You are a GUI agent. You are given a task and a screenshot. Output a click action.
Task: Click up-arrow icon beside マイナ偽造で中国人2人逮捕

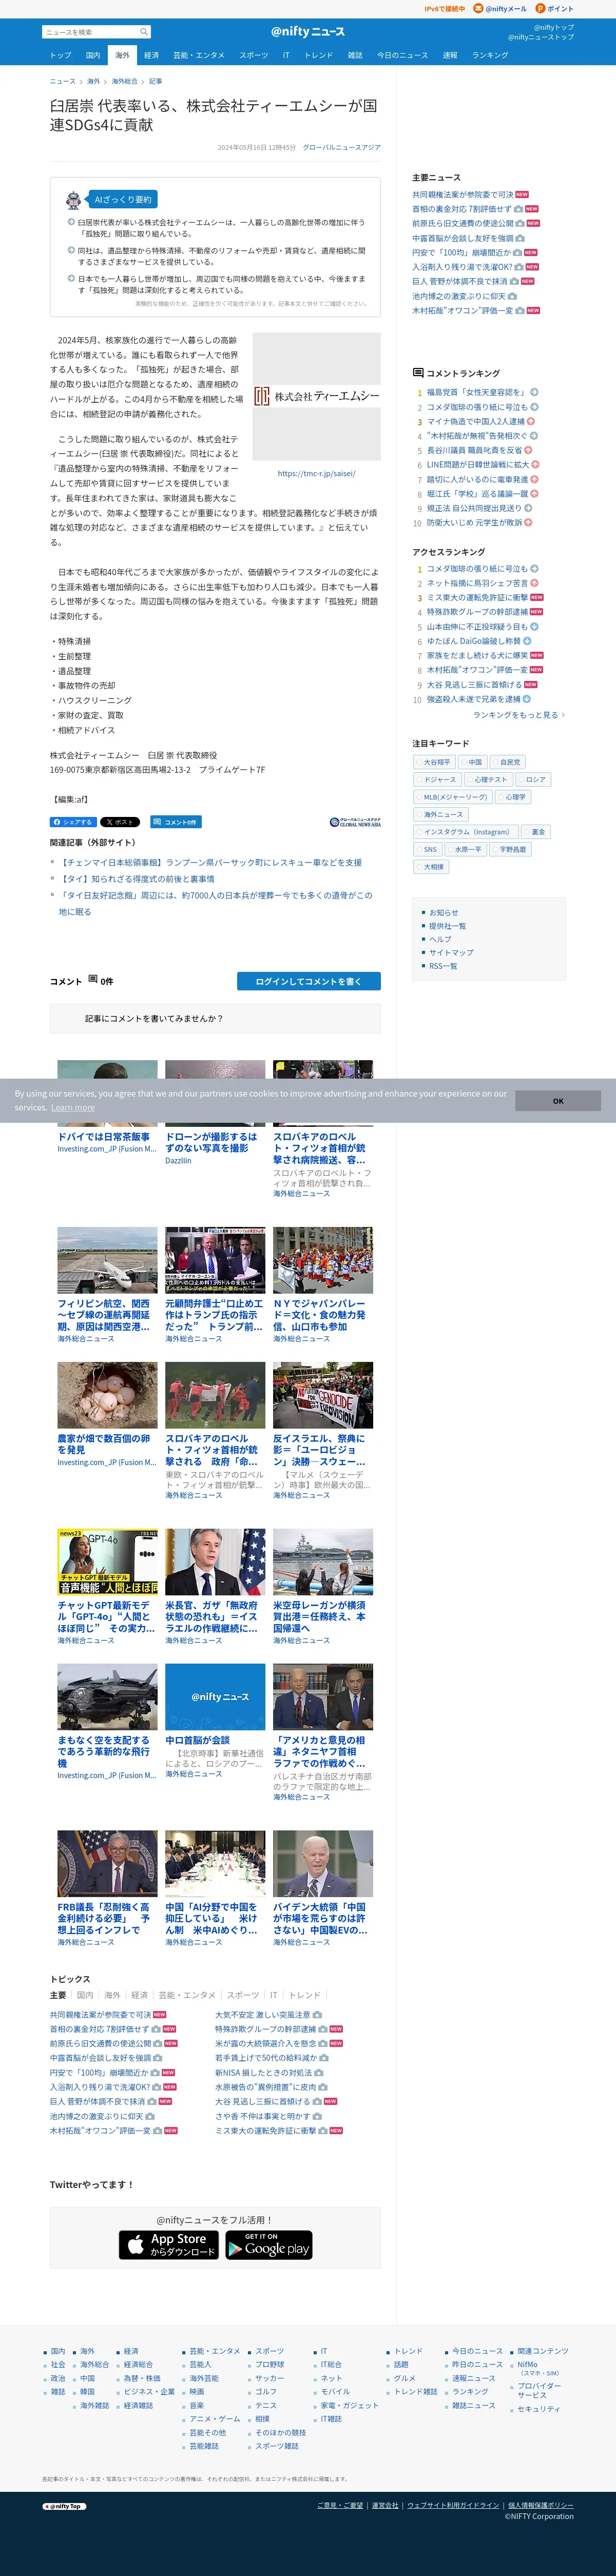coord(531,421)
